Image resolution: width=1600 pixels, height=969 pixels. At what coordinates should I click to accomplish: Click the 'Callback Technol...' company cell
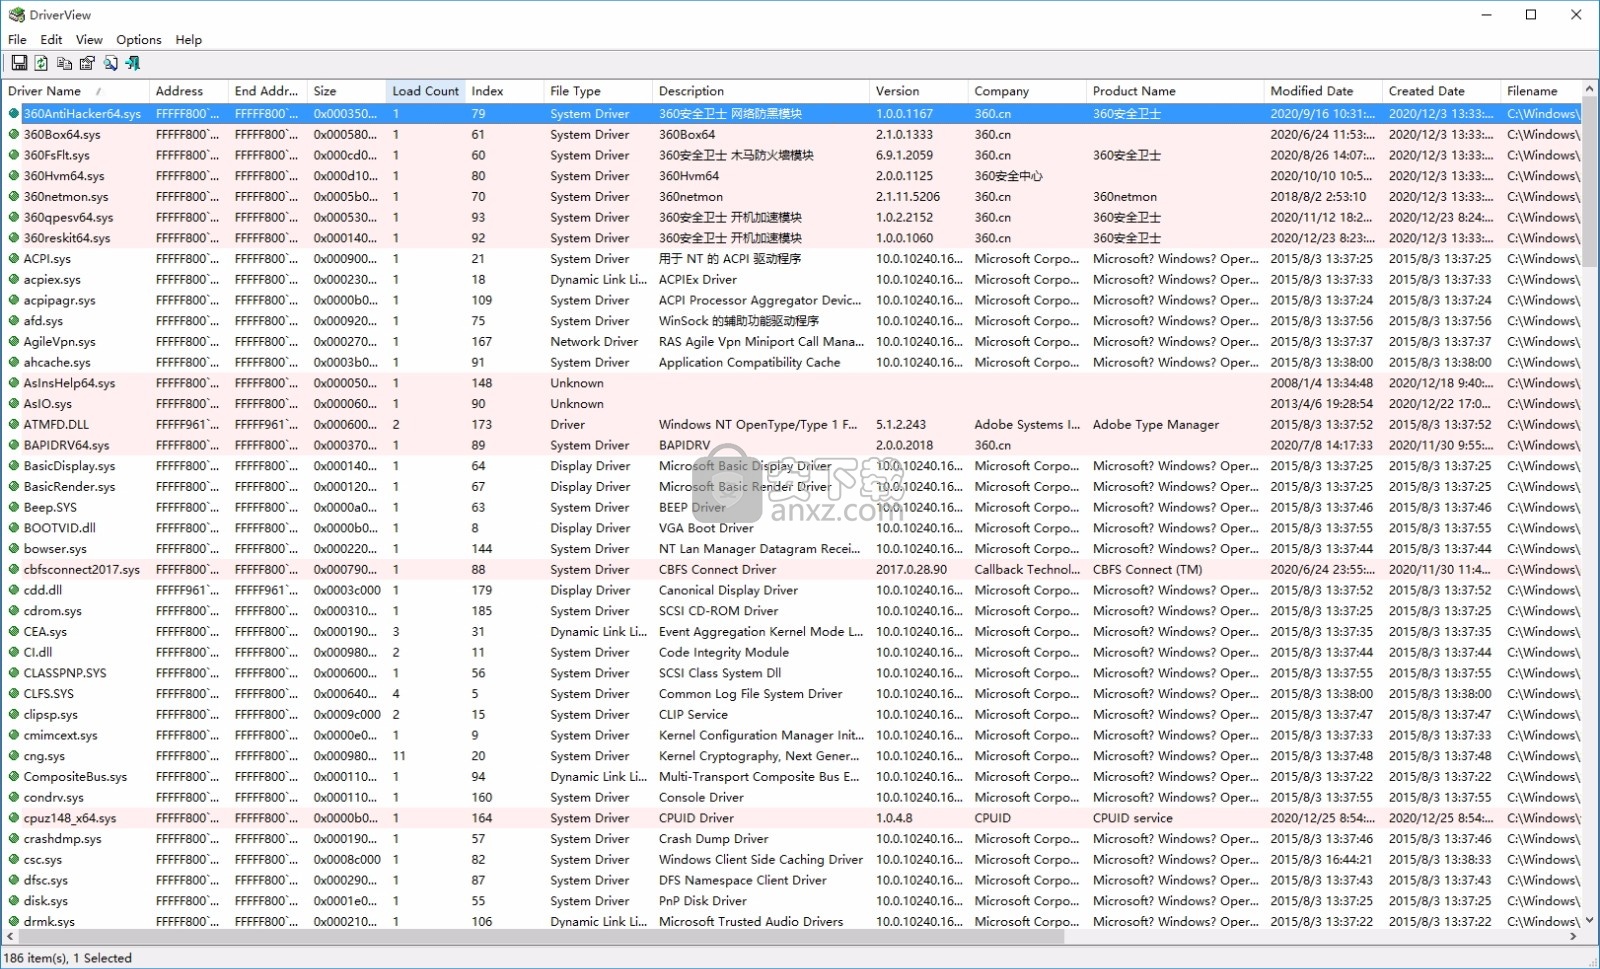click(1028, 570)
